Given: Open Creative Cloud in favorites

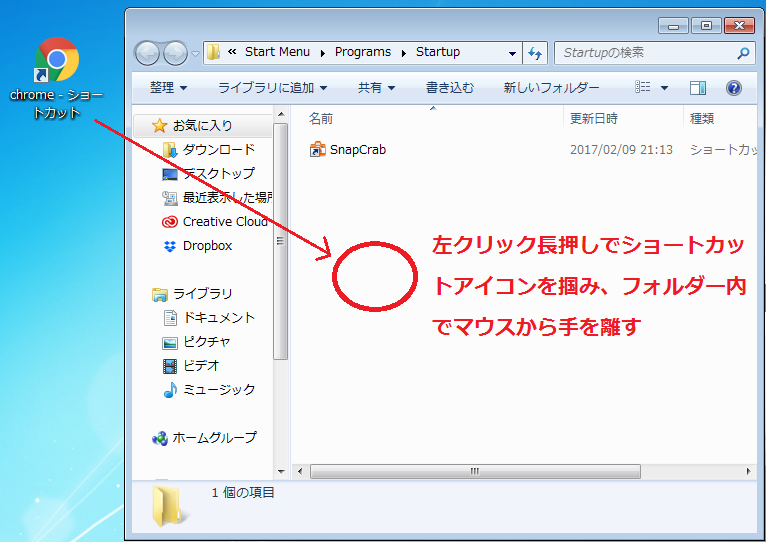Looking at the screenshot, I should pos(225,221).
